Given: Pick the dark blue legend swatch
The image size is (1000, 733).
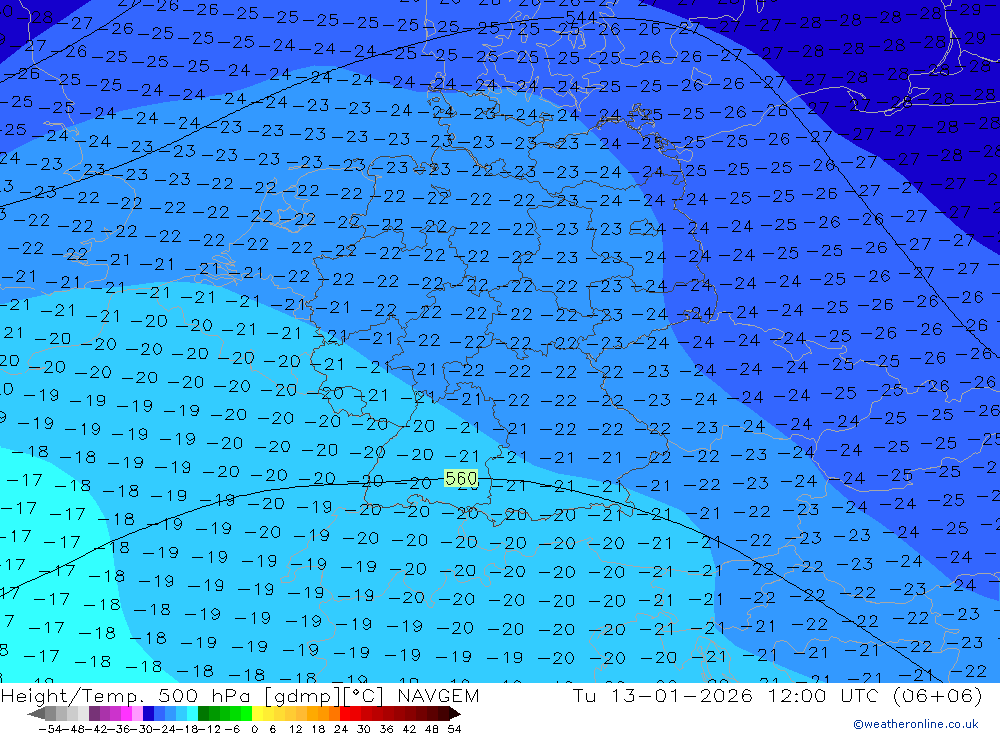Looking at the screenshot, I should 148,714.
